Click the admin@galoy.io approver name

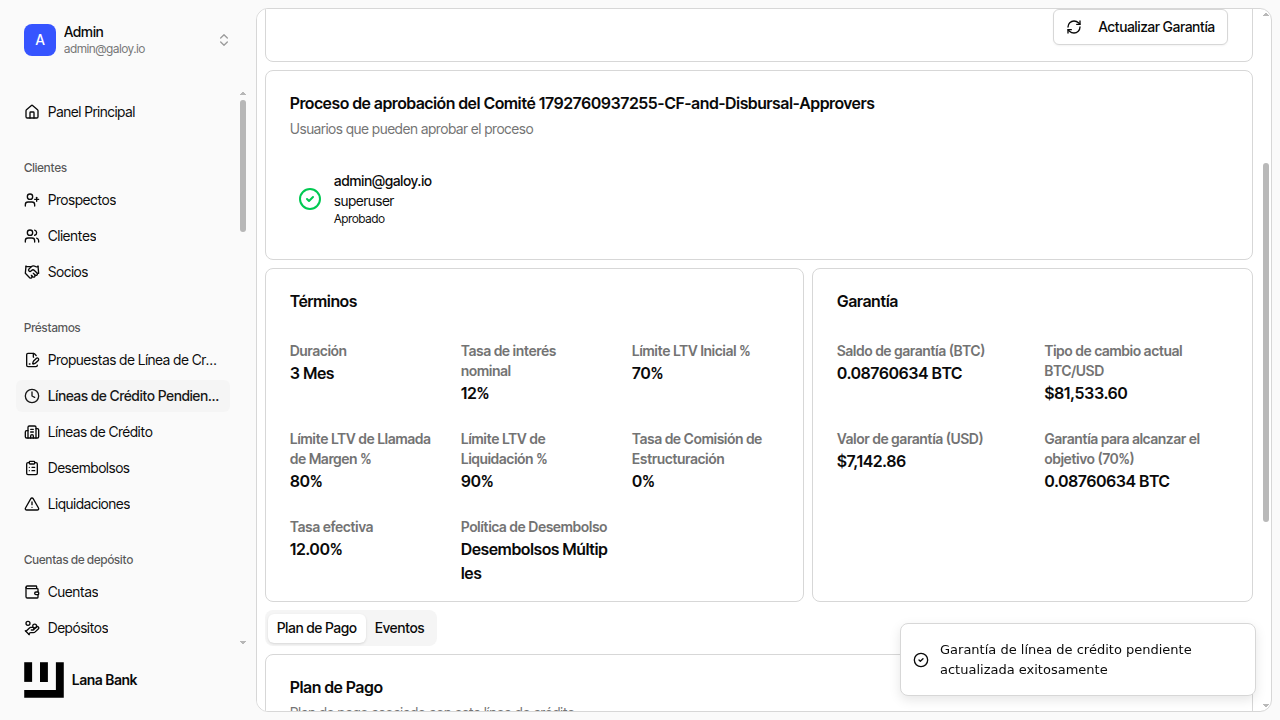click(383, 181)
